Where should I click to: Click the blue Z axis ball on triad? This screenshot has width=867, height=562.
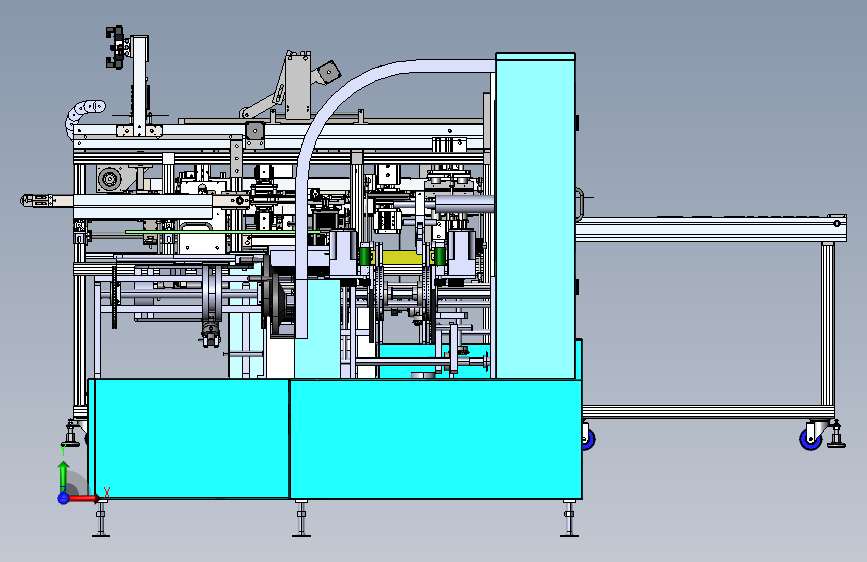tap(63, 498)
